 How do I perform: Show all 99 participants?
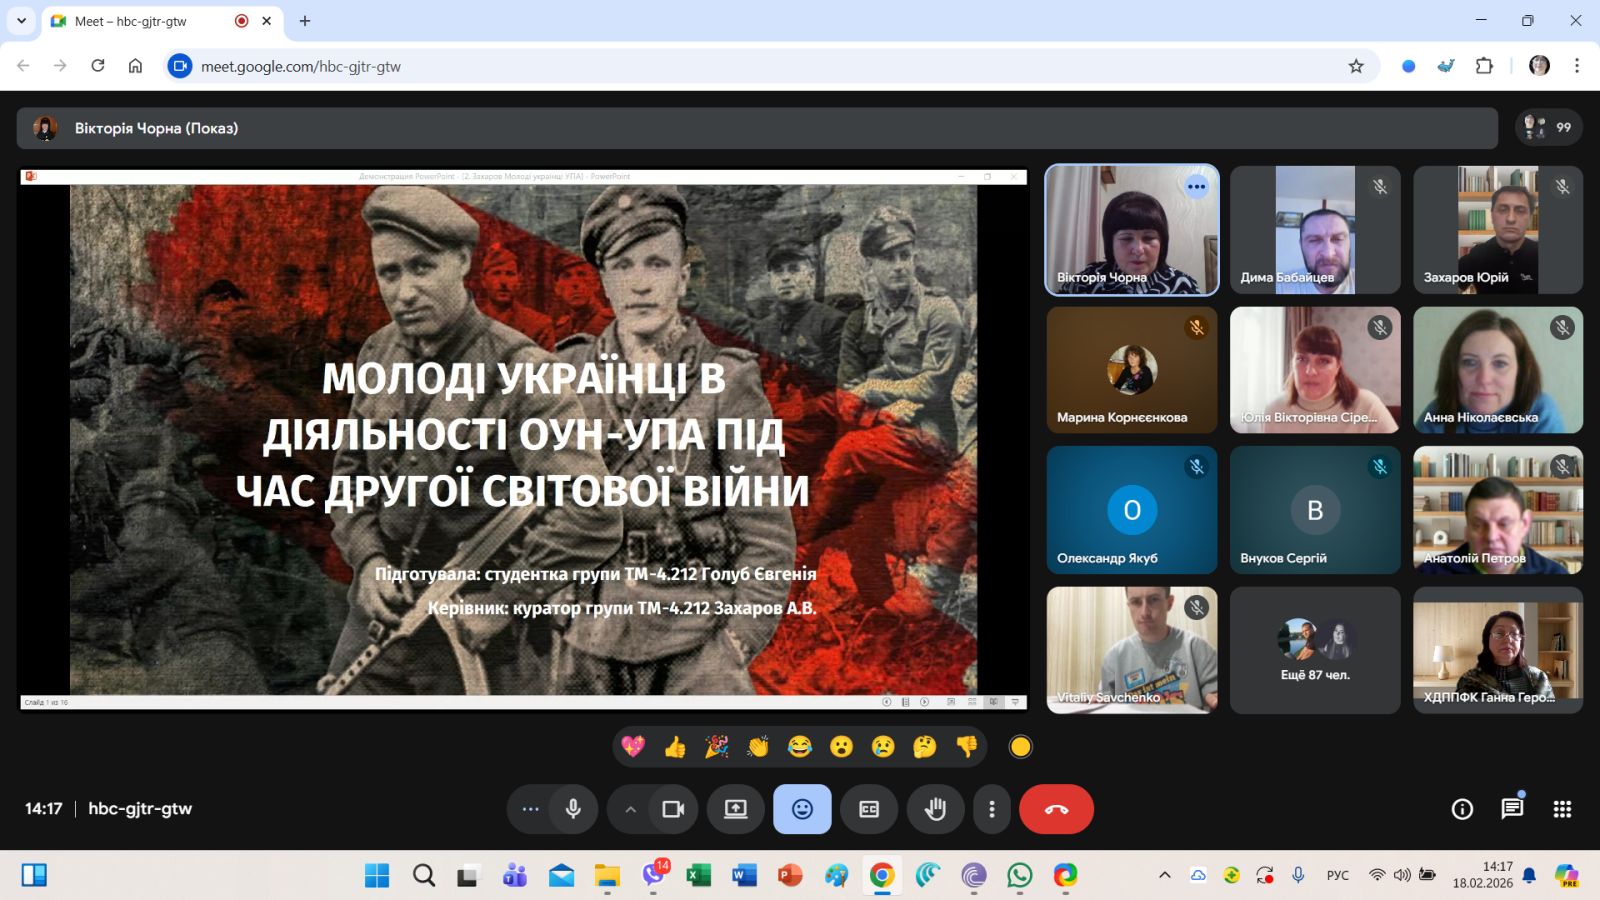pyautogui.click(x=1548, y=128)
